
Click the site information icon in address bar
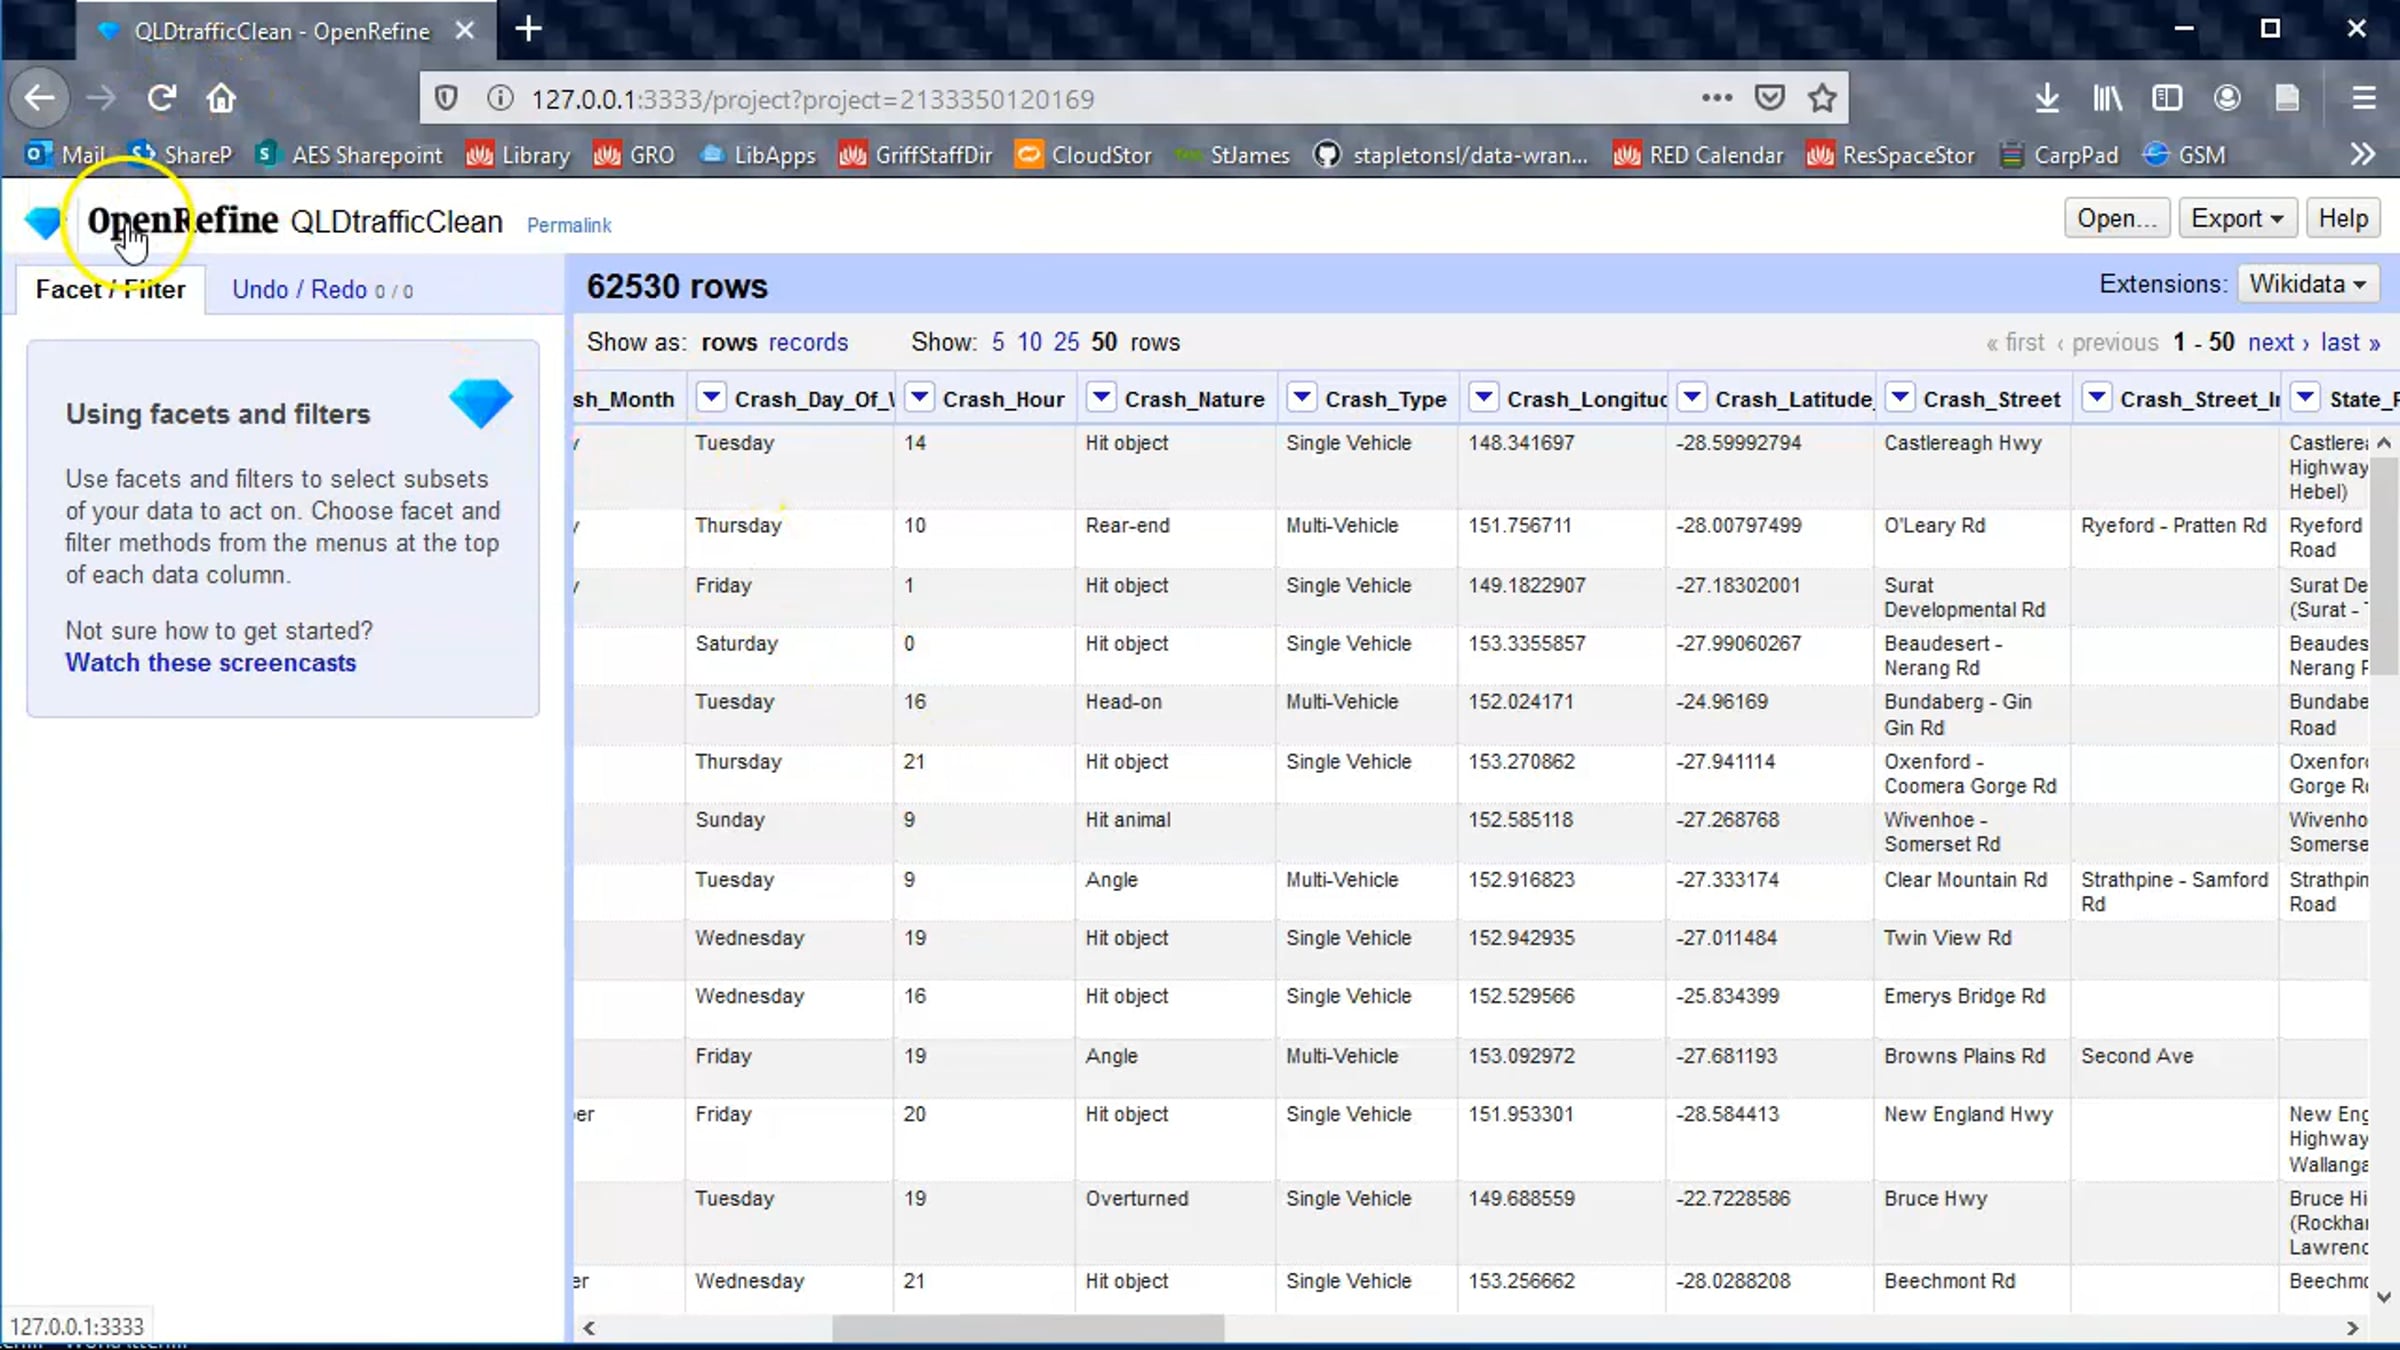click(x=500, y=98)
